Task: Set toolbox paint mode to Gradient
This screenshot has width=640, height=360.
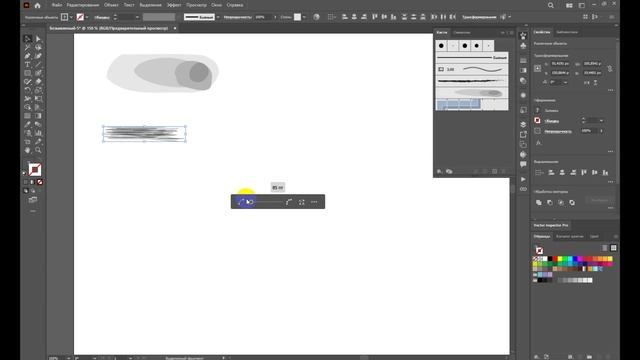Action: click(x=33, y=182)
